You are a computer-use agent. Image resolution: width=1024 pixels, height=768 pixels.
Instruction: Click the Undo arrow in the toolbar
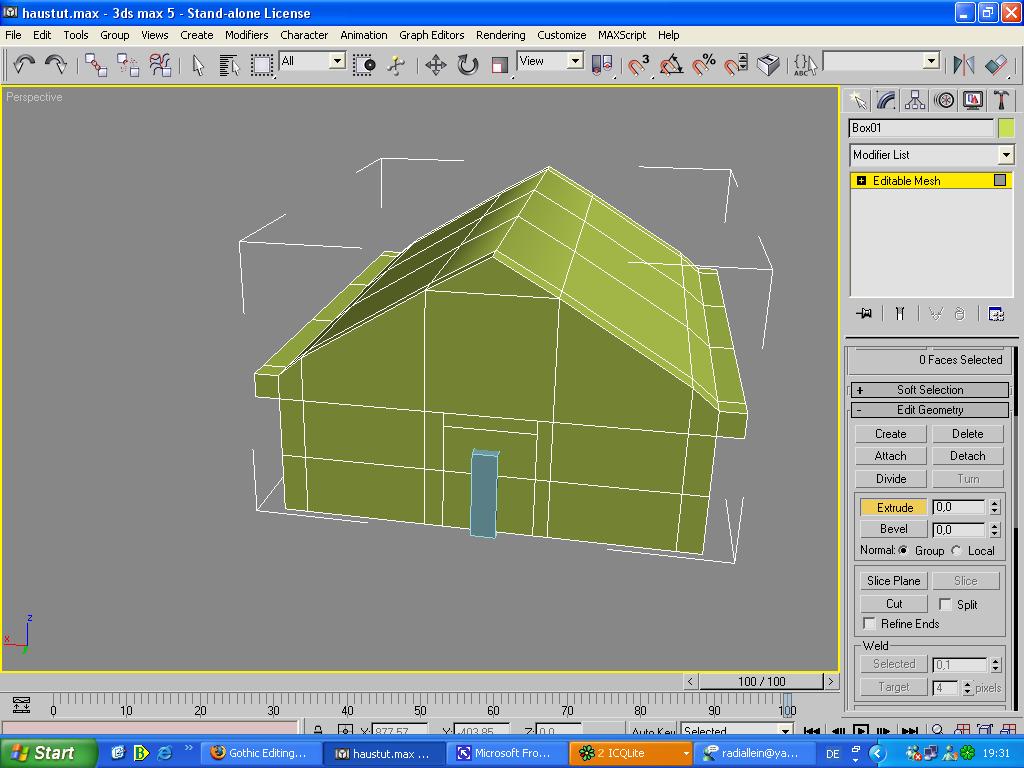point(24,65)
